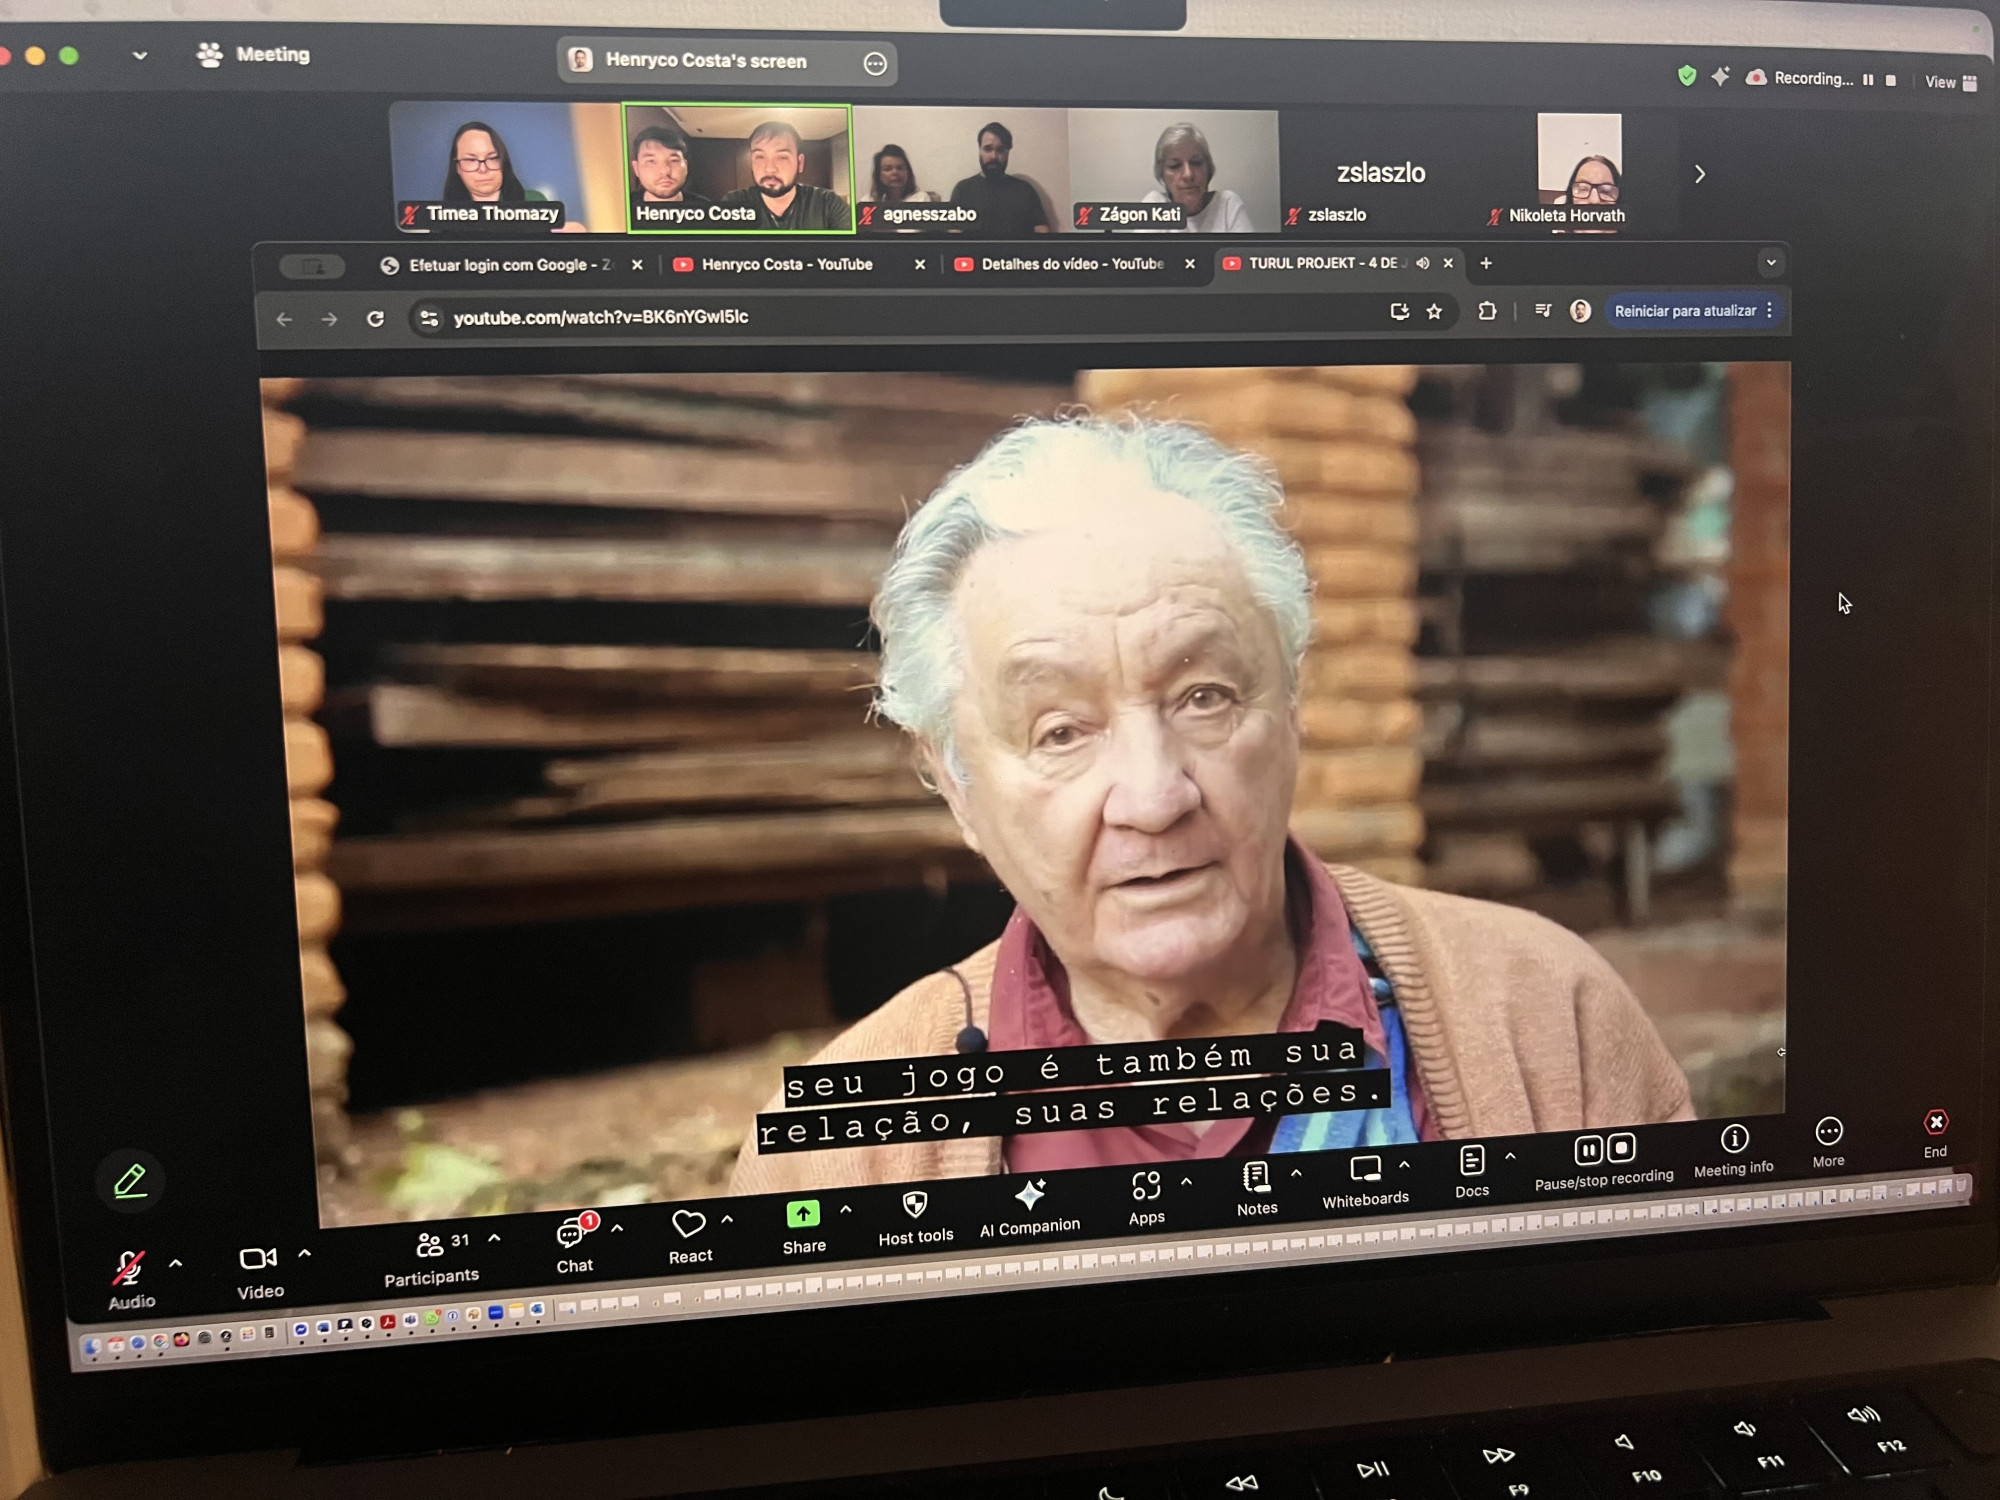This screenshot has height=1500, width=2000.
Task: Stop recording via top Recording indicator
Action: coord(1890,80)
